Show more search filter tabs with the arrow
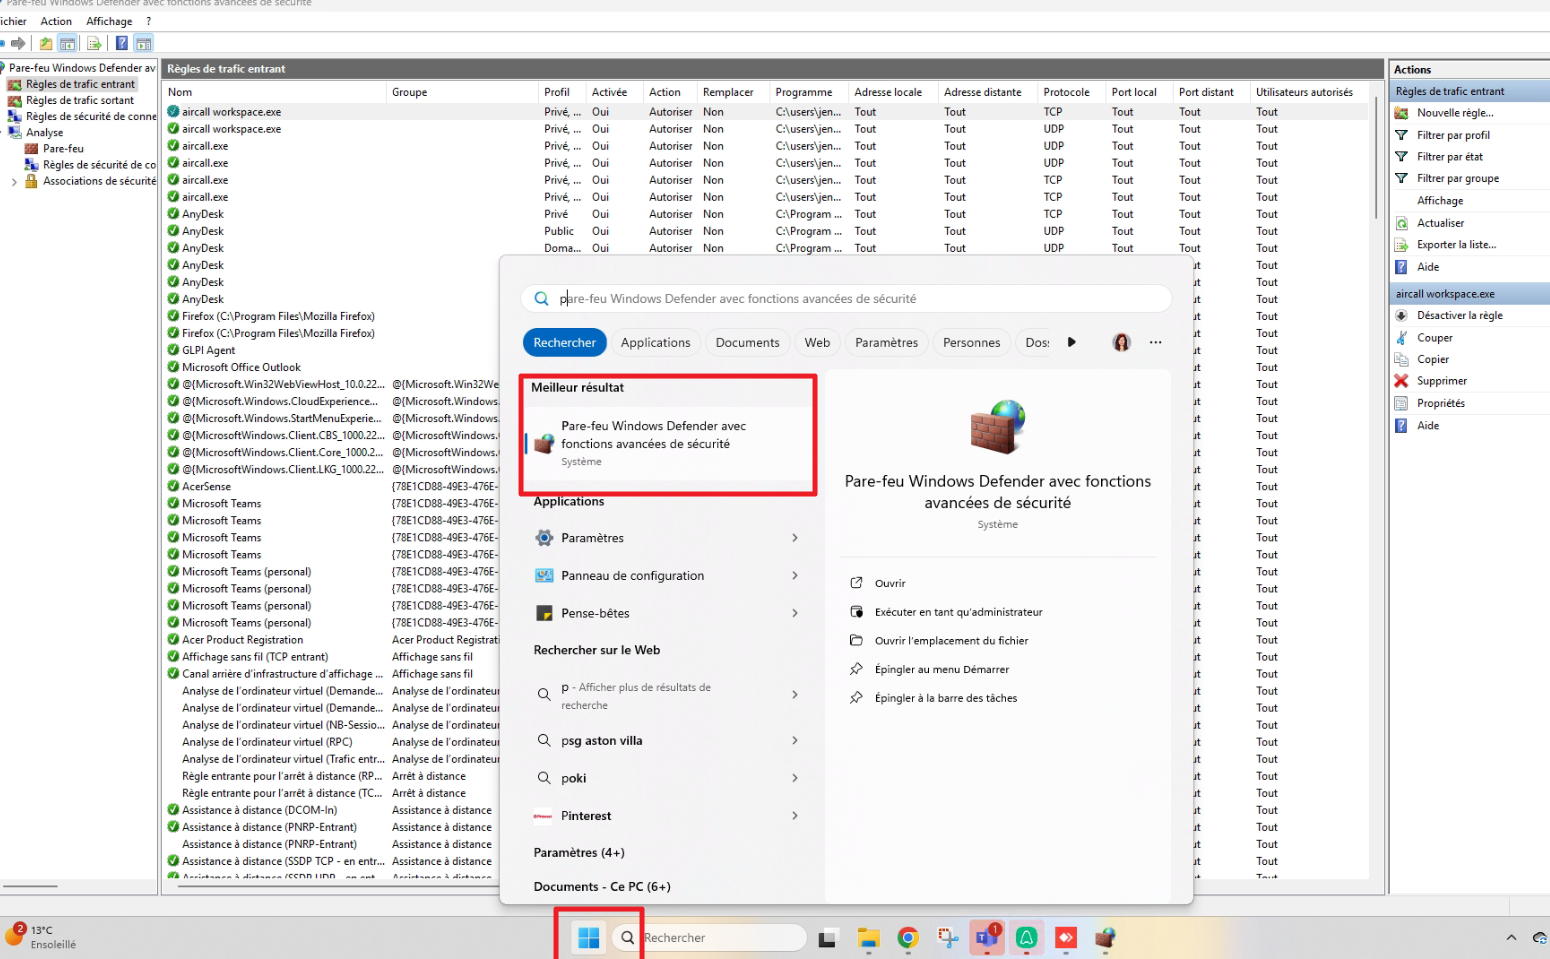 coord(1072,342)
